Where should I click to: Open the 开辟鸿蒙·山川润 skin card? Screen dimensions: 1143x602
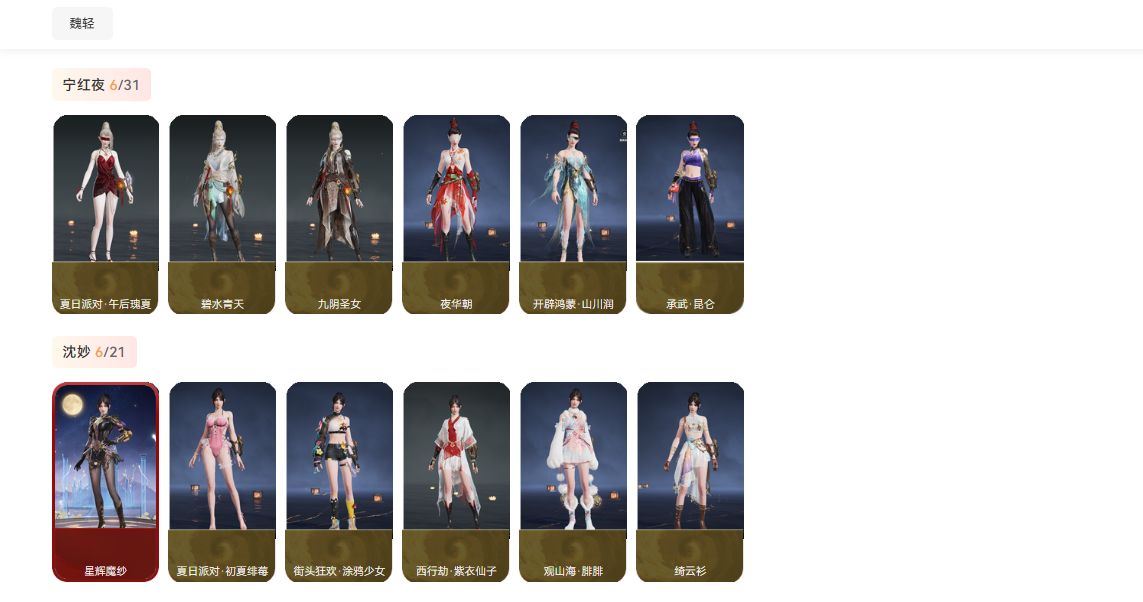pos(573,214)
